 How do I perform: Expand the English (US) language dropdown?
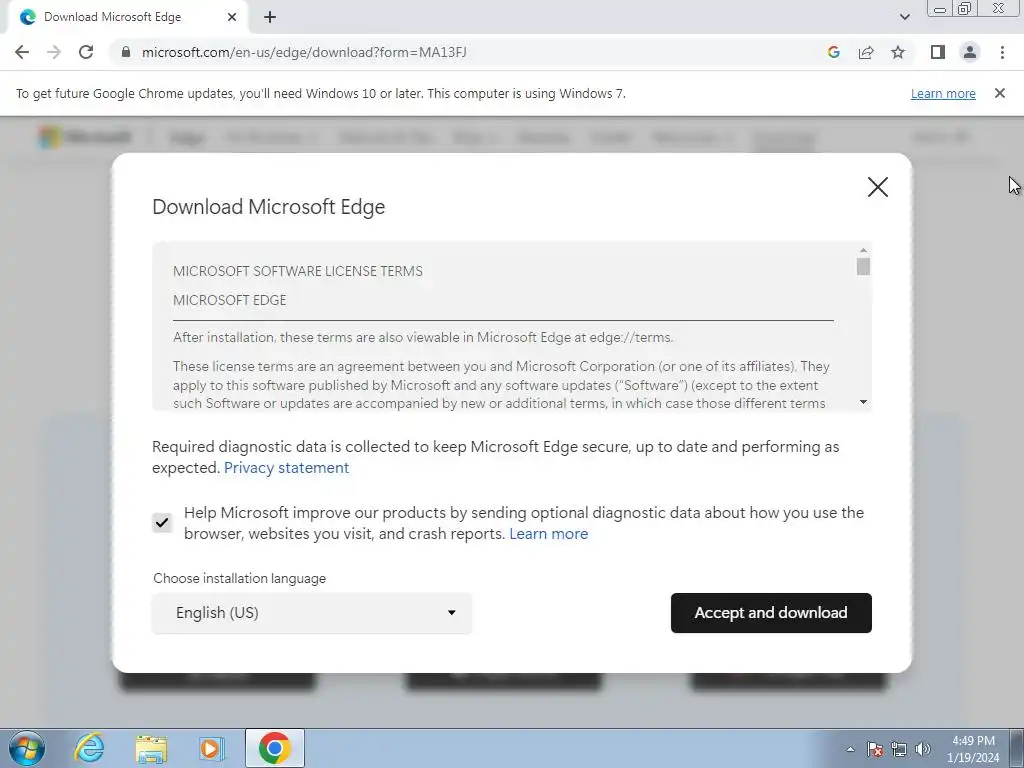(312, 613)
